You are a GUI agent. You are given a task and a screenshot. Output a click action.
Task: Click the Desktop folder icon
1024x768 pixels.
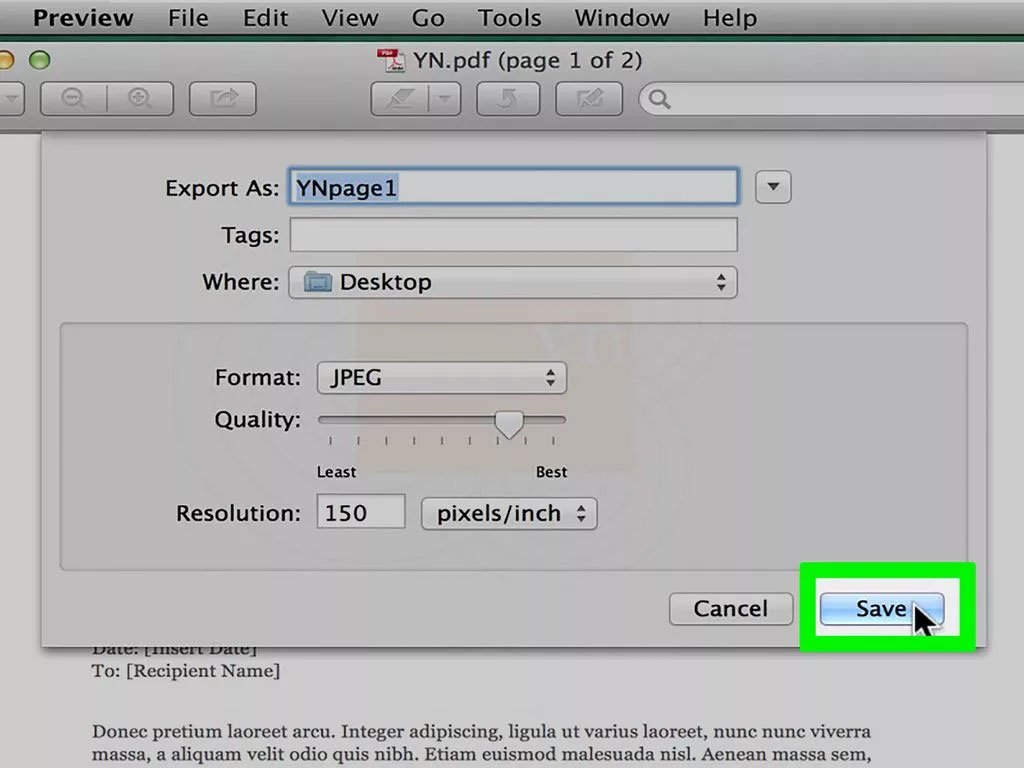pyautogui.click(x=318, y=282)
